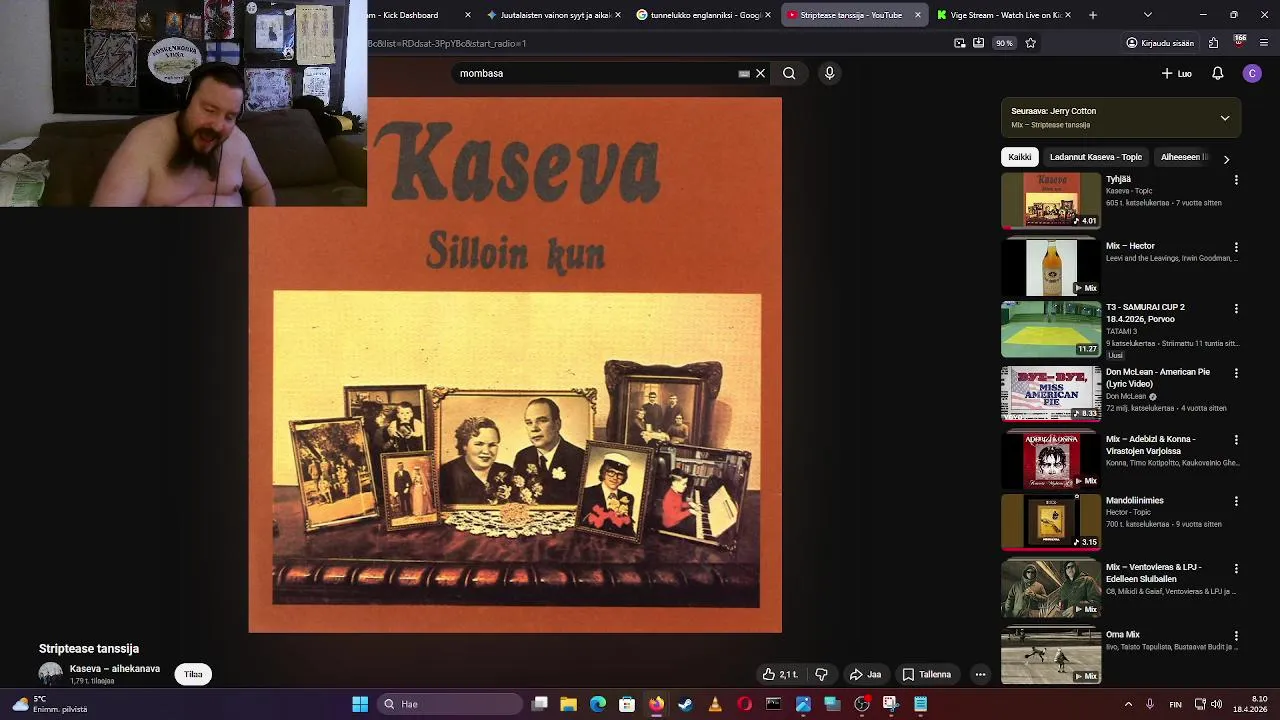Screen dimensions: 1280x720
Task: Click Kaseva channel avatar
Action: tap(50, 674)
